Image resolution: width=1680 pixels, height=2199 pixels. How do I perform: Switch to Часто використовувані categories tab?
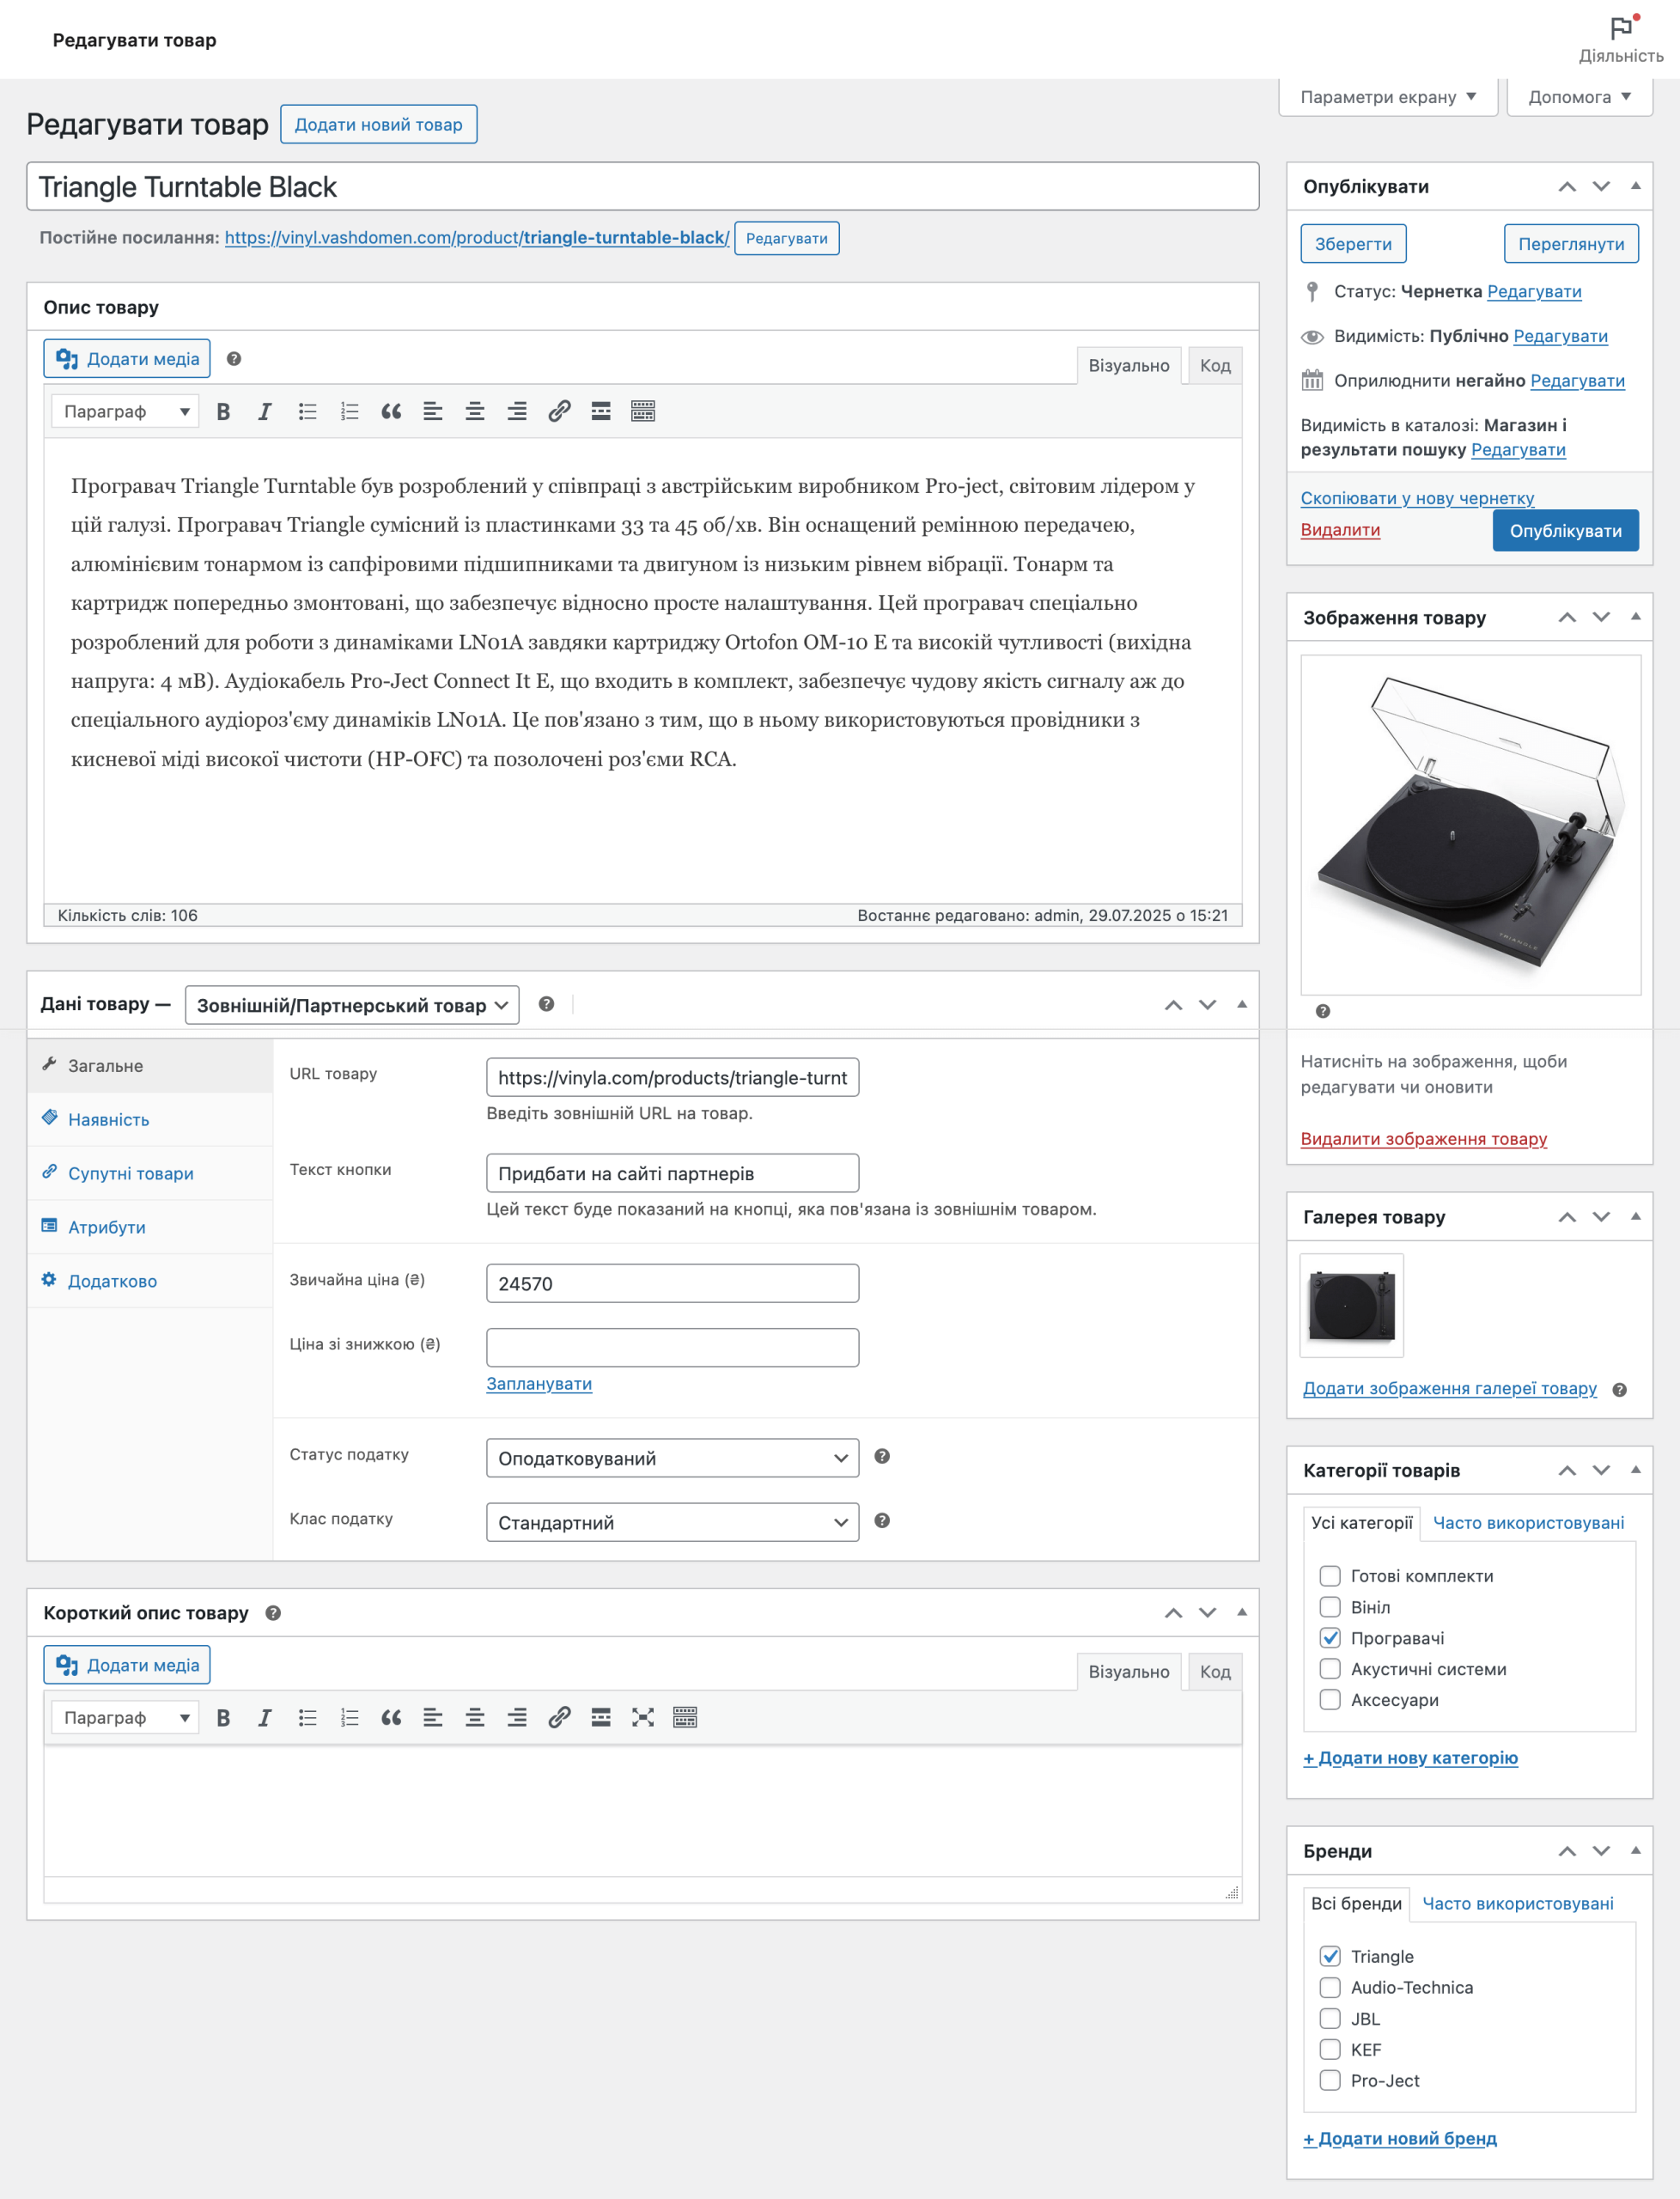pos(1528,1523)
